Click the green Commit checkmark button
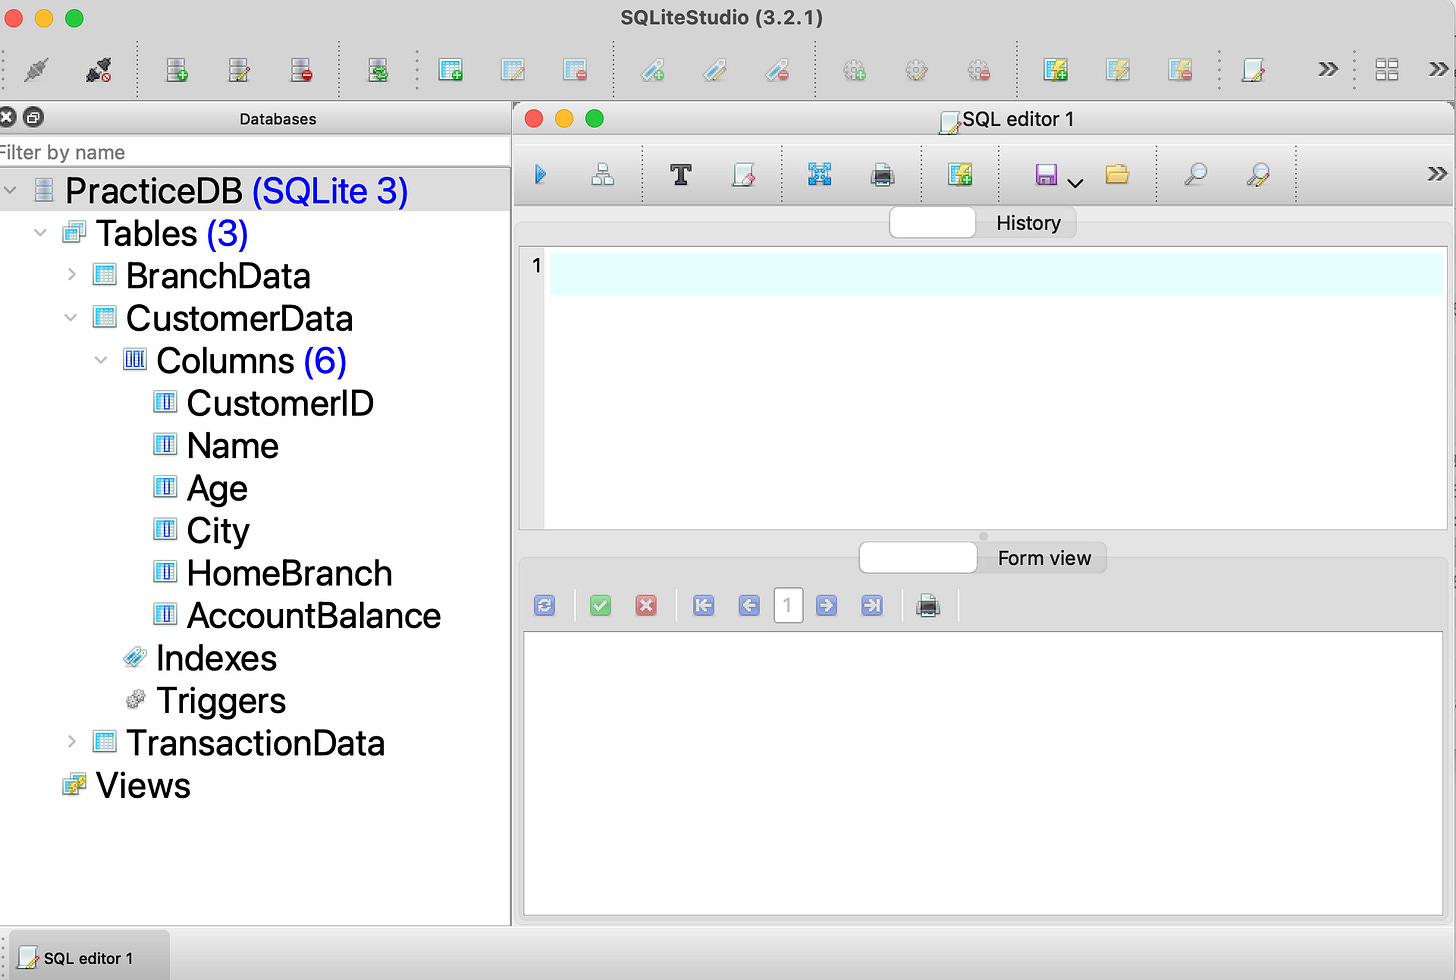This screenshot has width=1456, height=980. (x=600, y=606)
